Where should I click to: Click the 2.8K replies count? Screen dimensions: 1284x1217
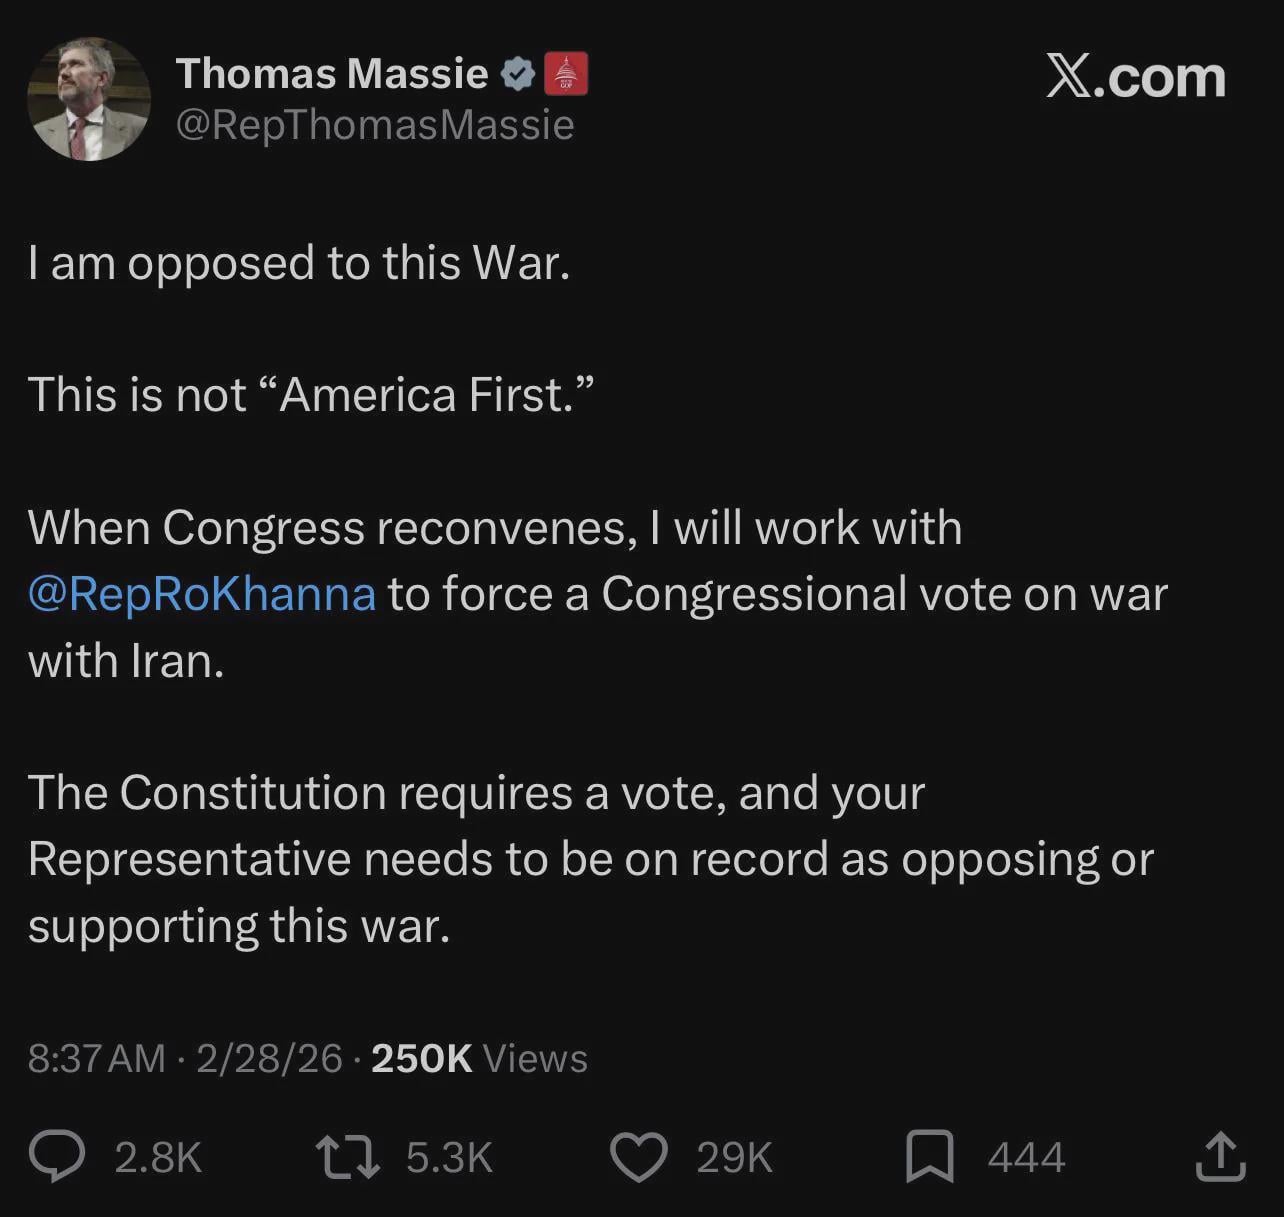click(158, 1158)
